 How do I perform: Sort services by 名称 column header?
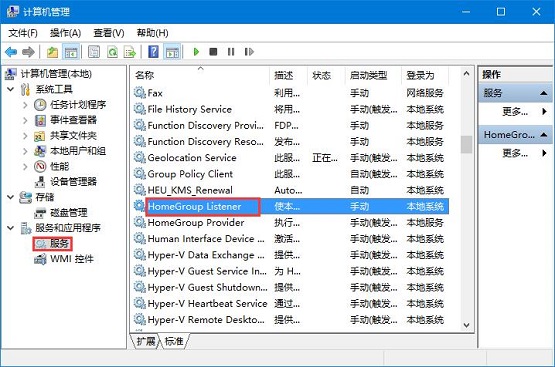199,75
